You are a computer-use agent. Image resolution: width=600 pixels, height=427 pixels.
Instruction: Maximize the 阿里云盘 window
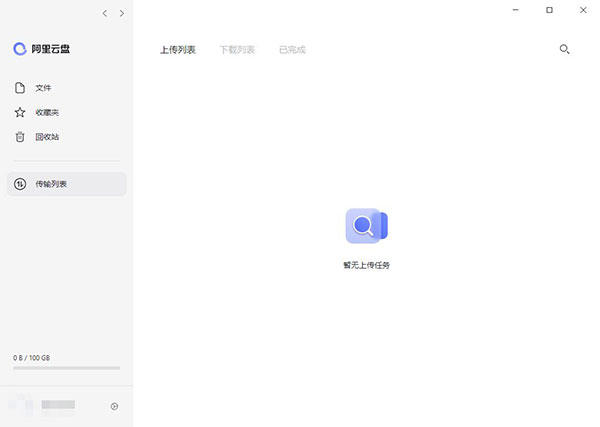tap(549, 10)
